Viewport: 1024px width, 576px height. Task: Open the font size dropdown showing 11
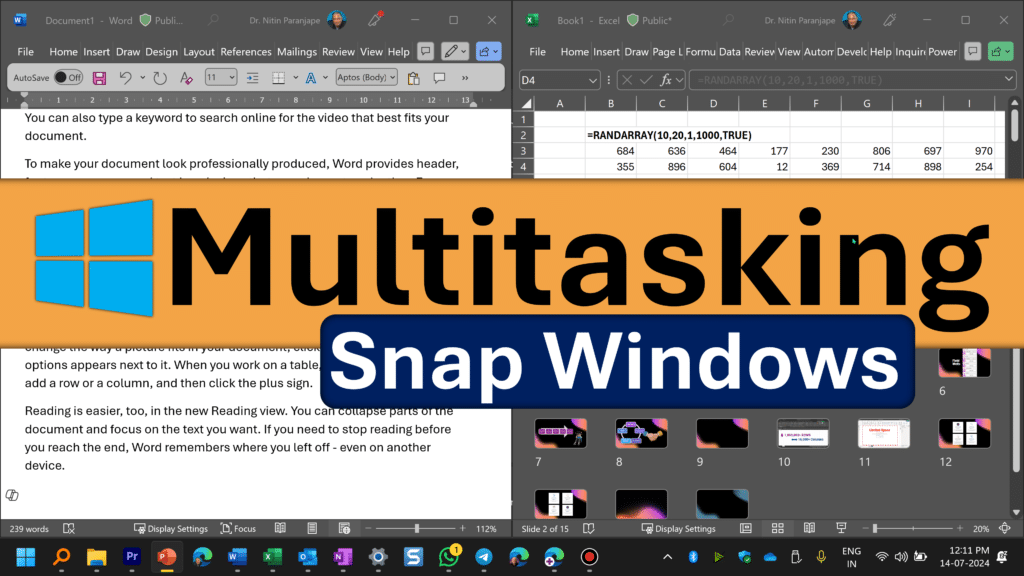click(x=220, y=77)
